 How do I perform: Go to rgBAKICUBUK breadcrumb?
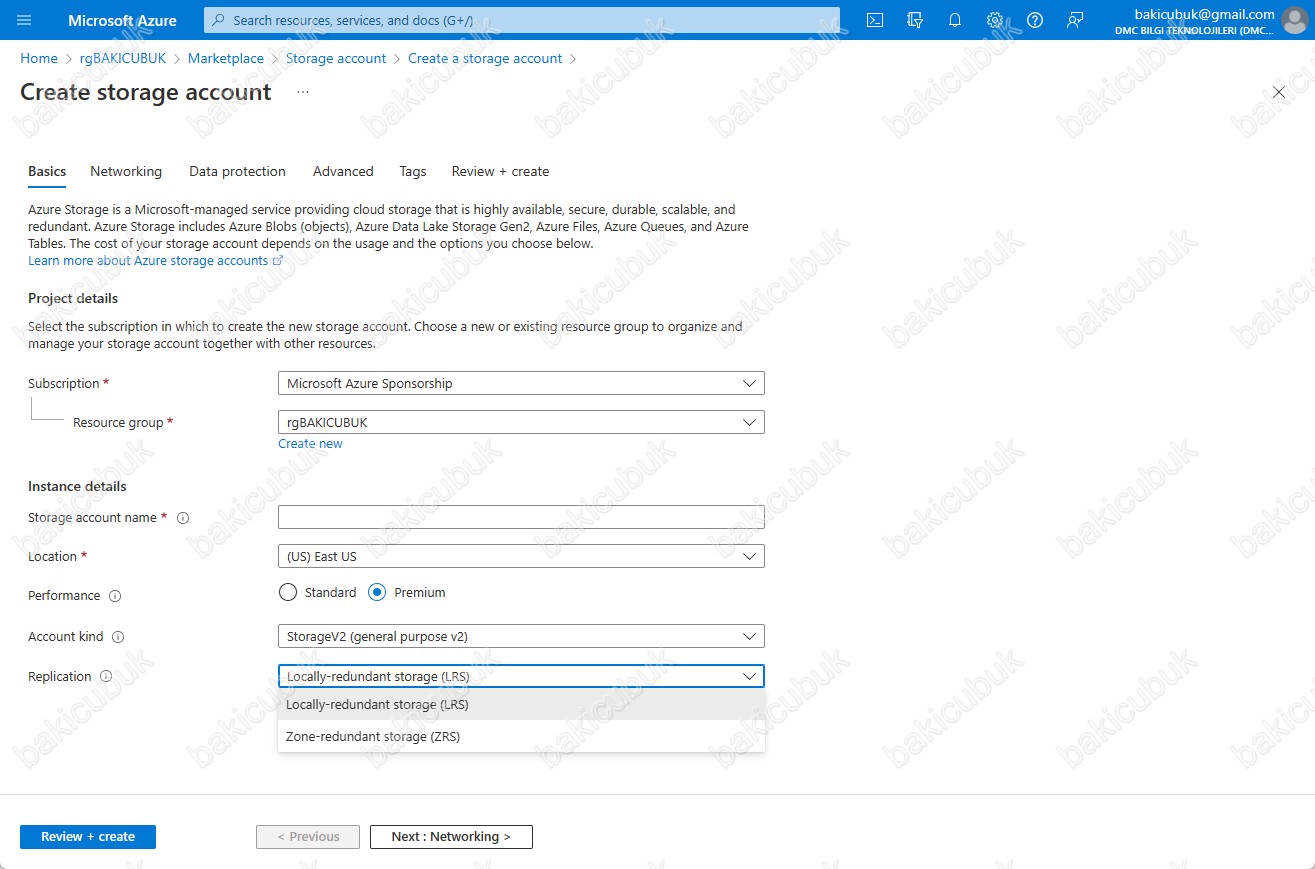[123, 59]
